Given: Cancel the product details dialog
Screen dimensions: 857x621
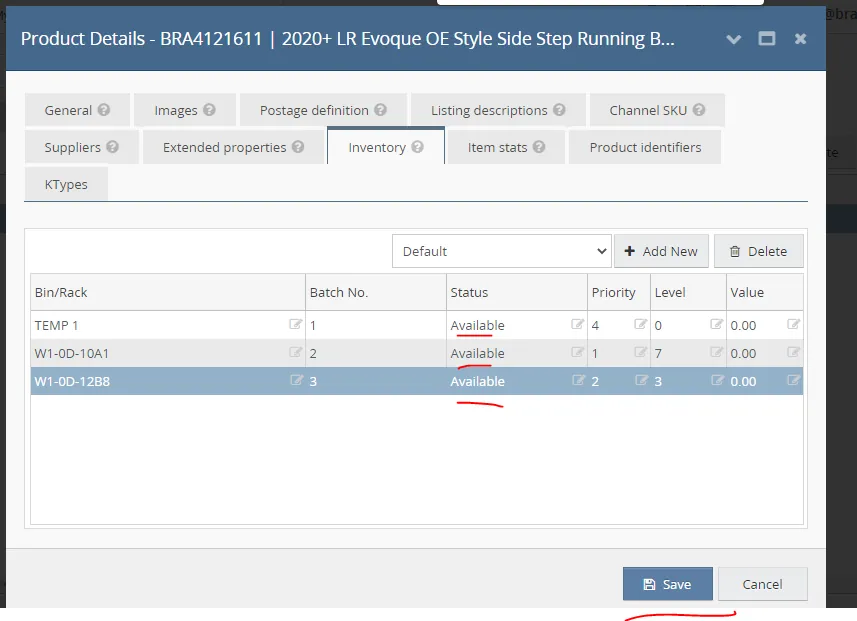Looking at the screenshot, I should [762, 584].
